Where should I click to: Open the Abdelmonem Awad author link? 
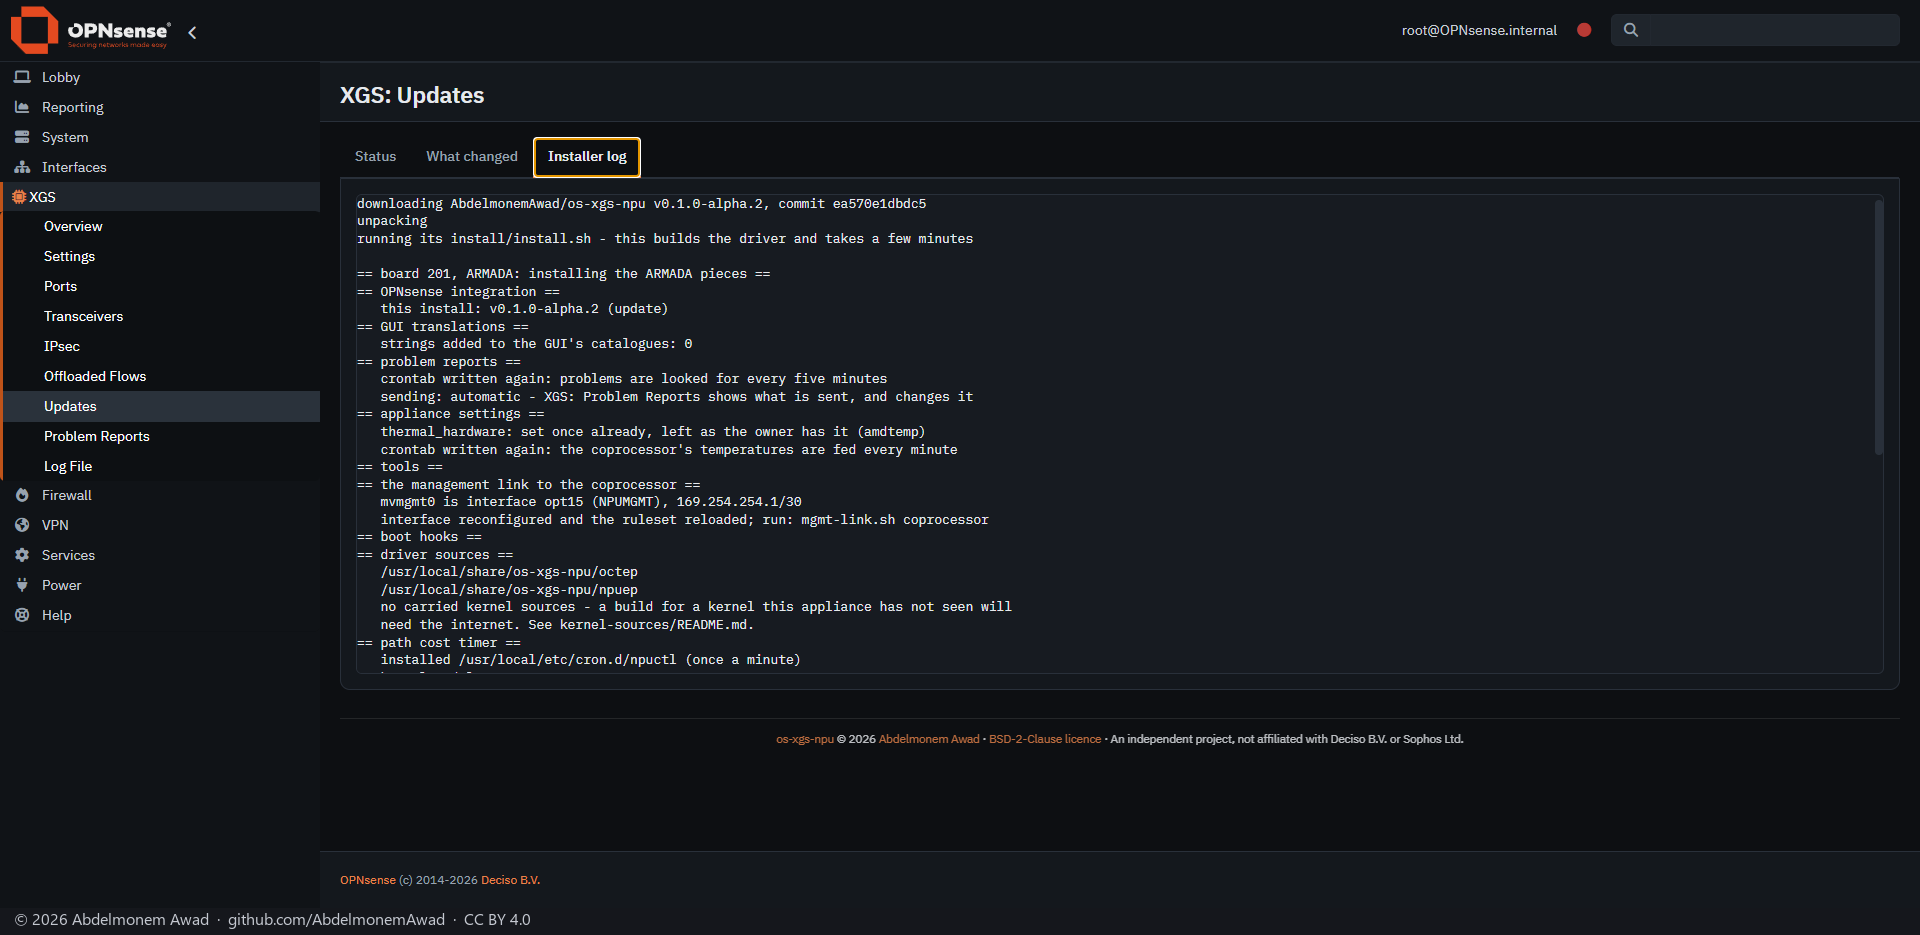[x=929, y=739]
